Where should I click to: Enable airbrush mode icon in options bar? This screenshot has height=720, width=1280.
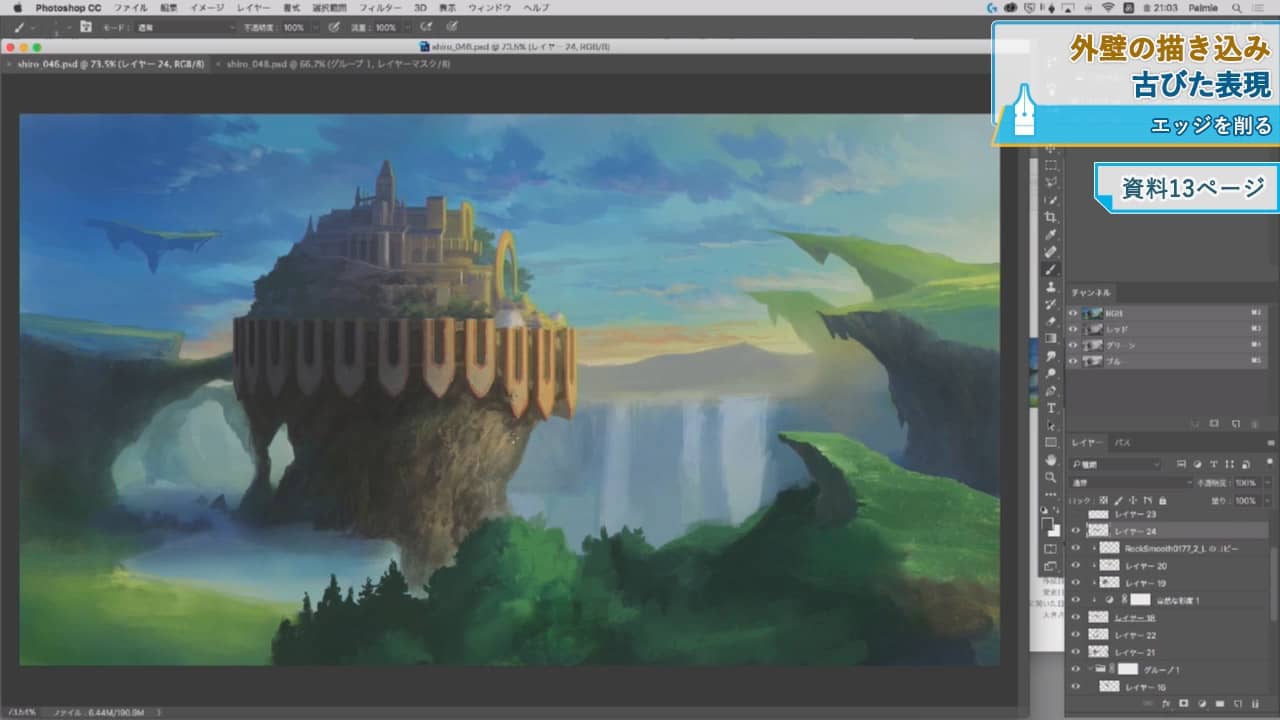[x=427, y=27]
